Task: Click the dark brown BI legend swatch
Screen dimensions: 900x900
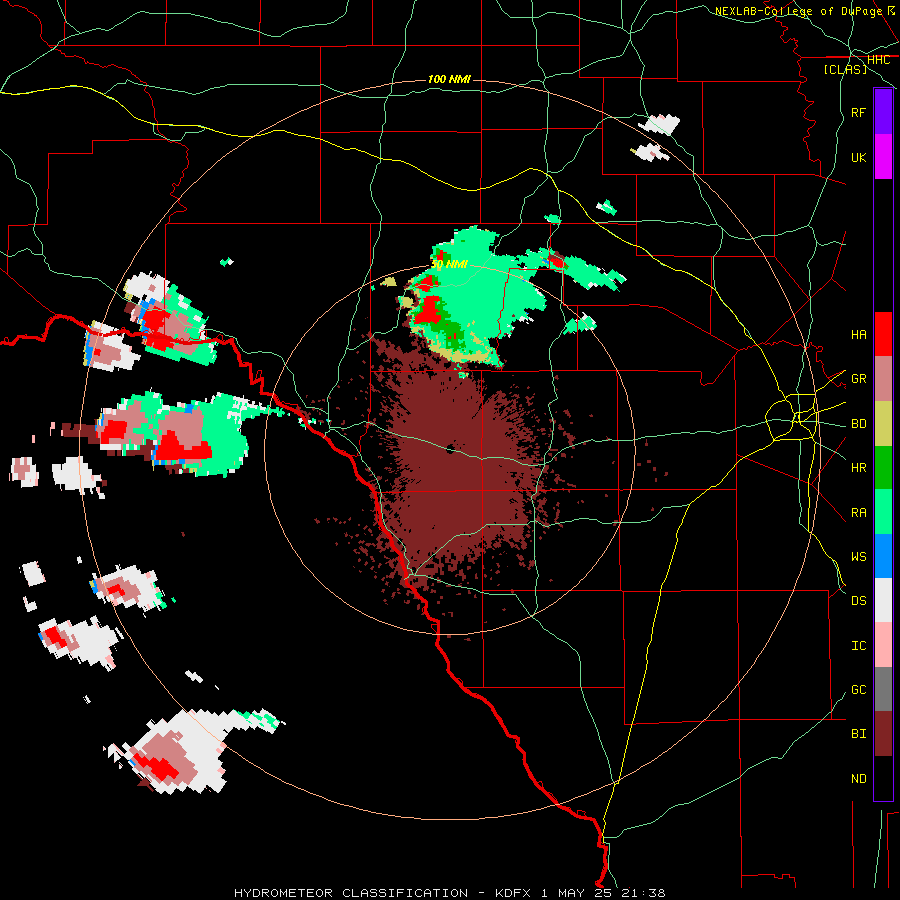Action: [883, 734]
